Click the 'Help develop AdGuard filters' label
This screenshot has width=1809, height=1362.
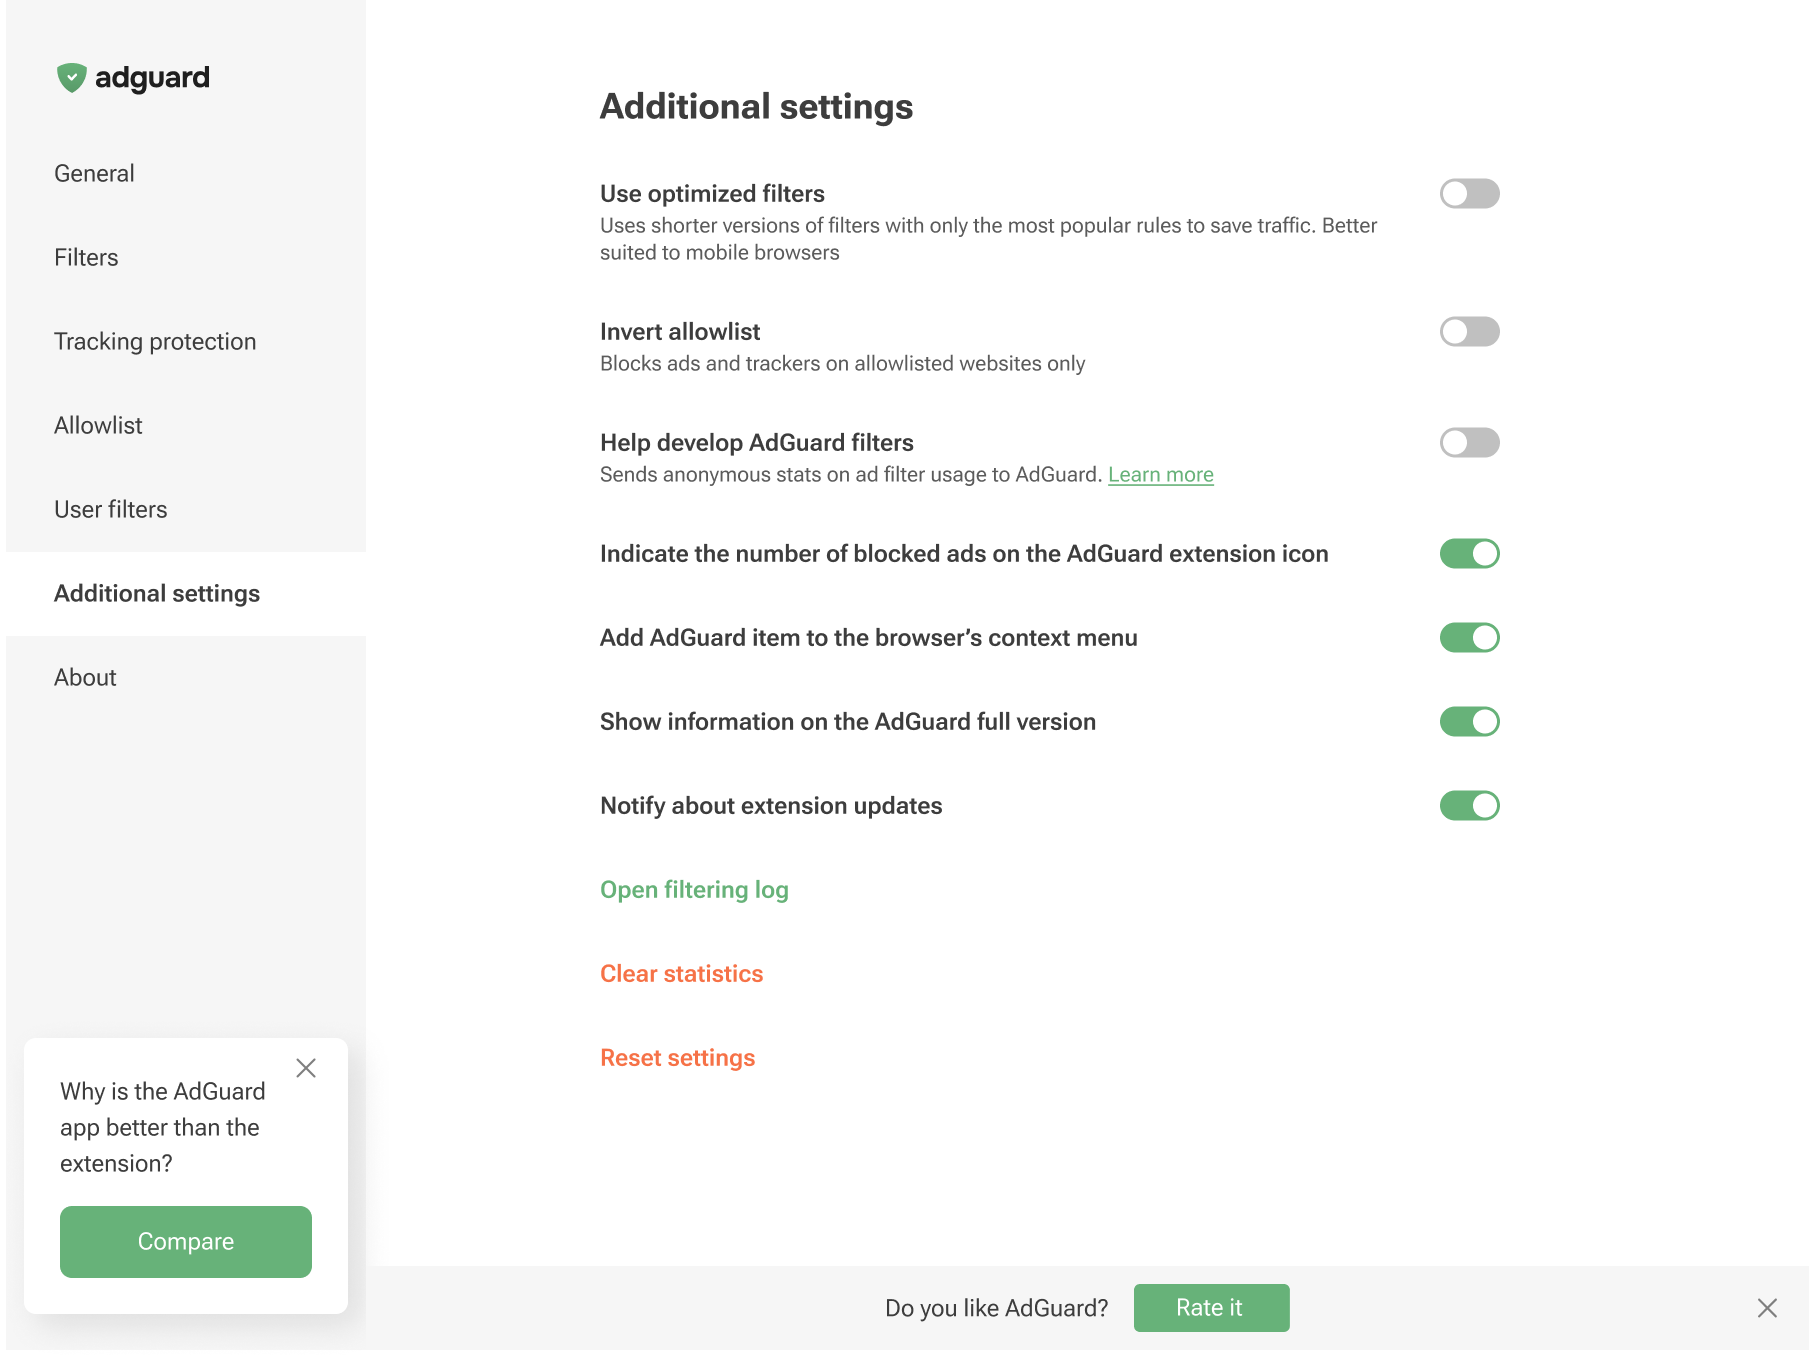pos(757,443)
